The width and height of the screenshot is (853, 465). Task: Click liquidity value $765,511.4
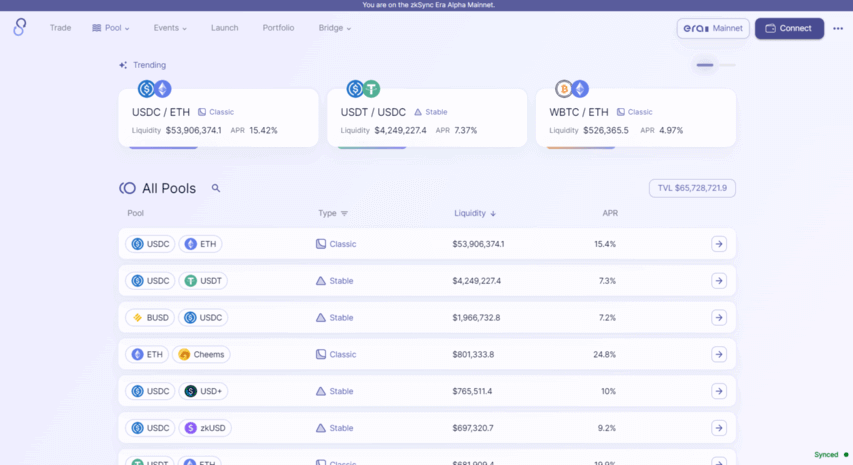tap(472, 391)
